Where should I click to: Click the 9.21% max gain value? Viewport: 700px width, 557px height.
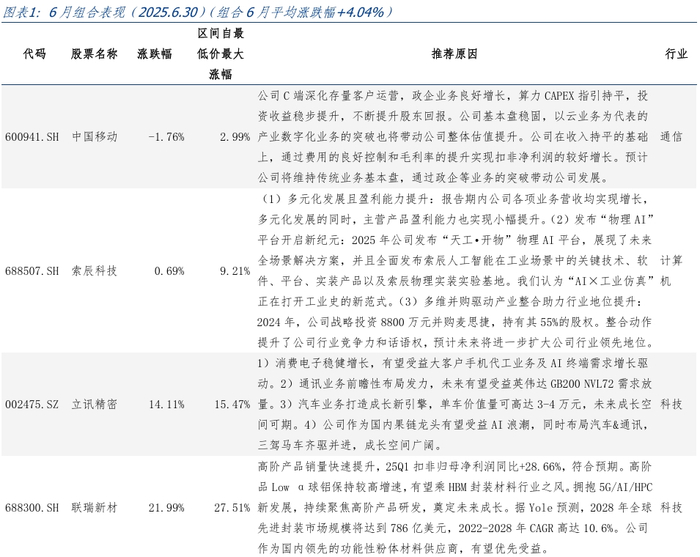(x=235, y=271)
